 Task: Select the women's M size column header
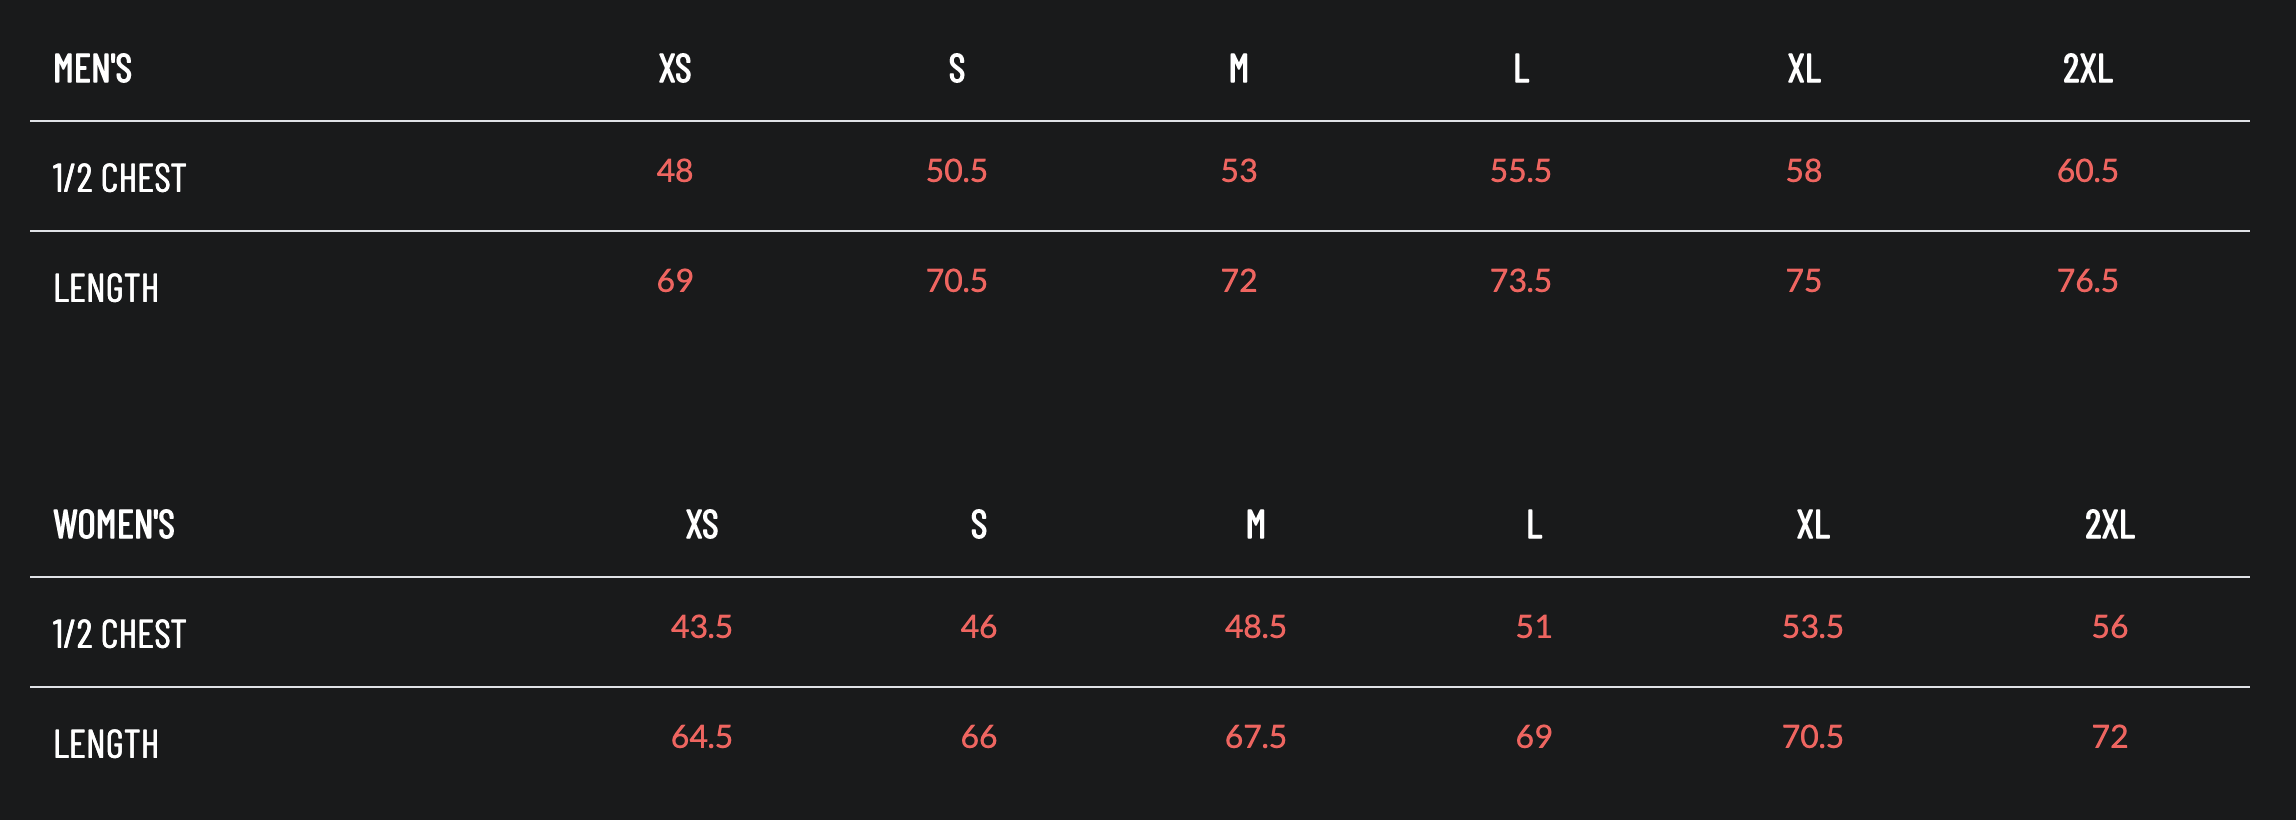point(1256,525)
